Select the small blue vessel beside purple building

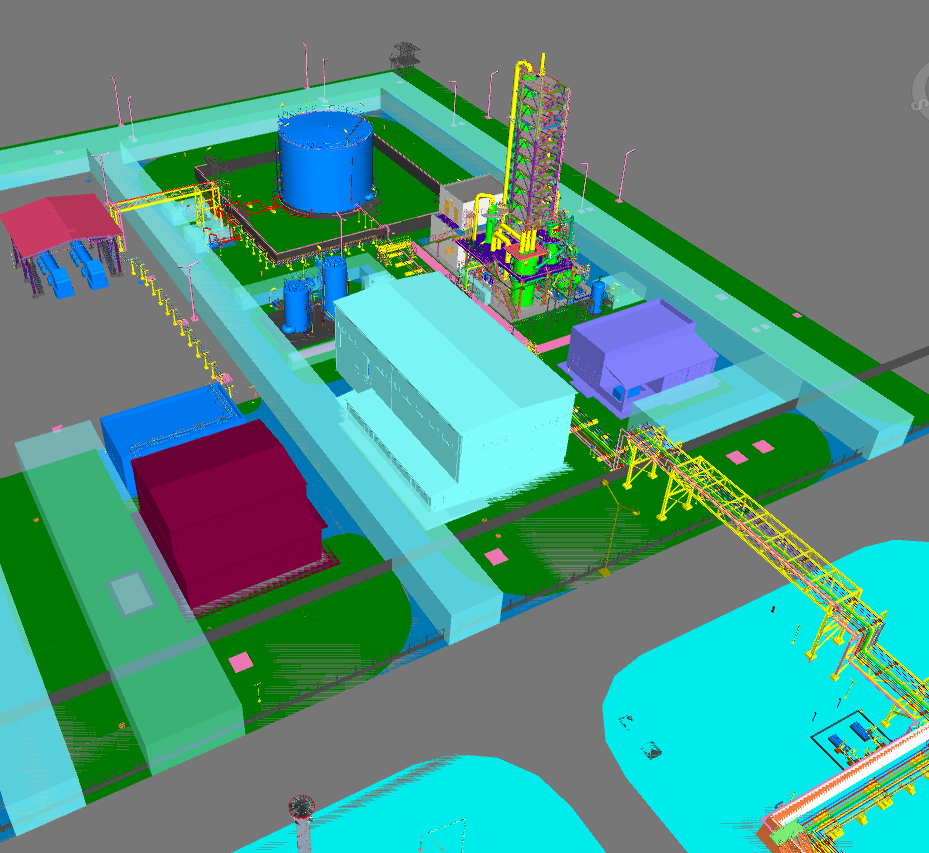[598, 296]
